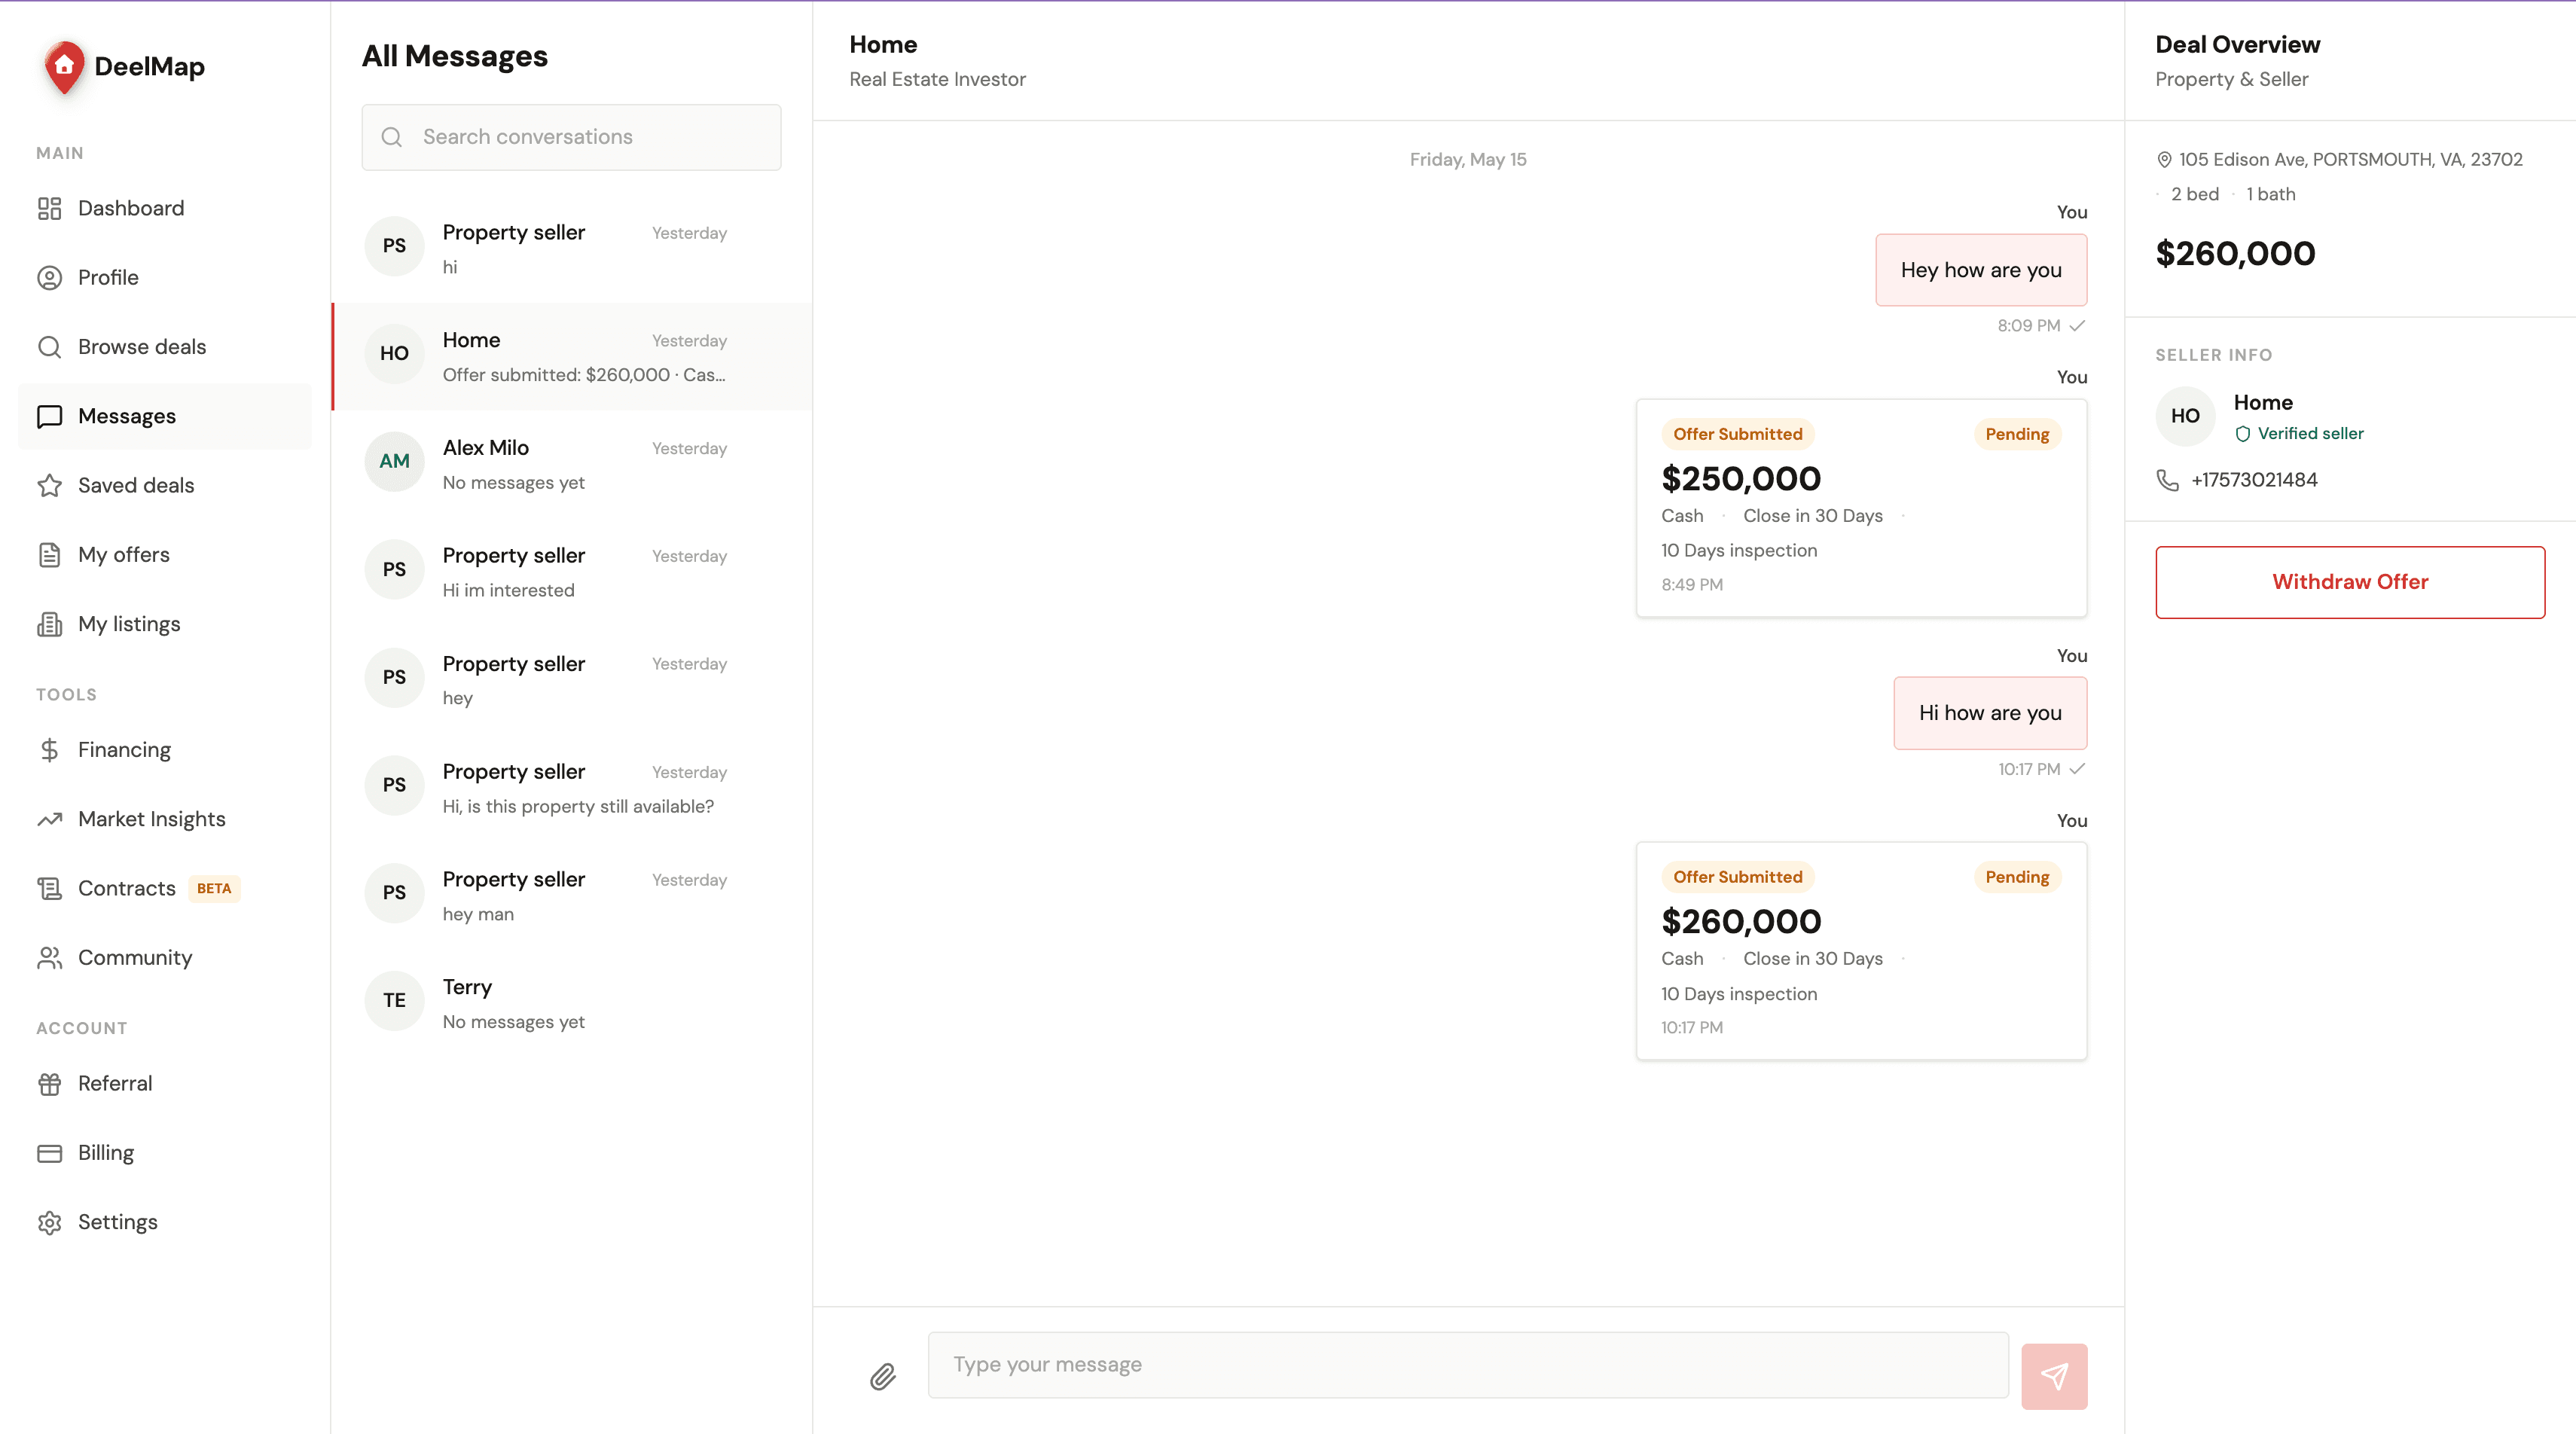Image resolution: width=2576 pixels, height=1434 pixels.
Task: Click the Referral gift icon
Action: click(x=49, y=1083)
